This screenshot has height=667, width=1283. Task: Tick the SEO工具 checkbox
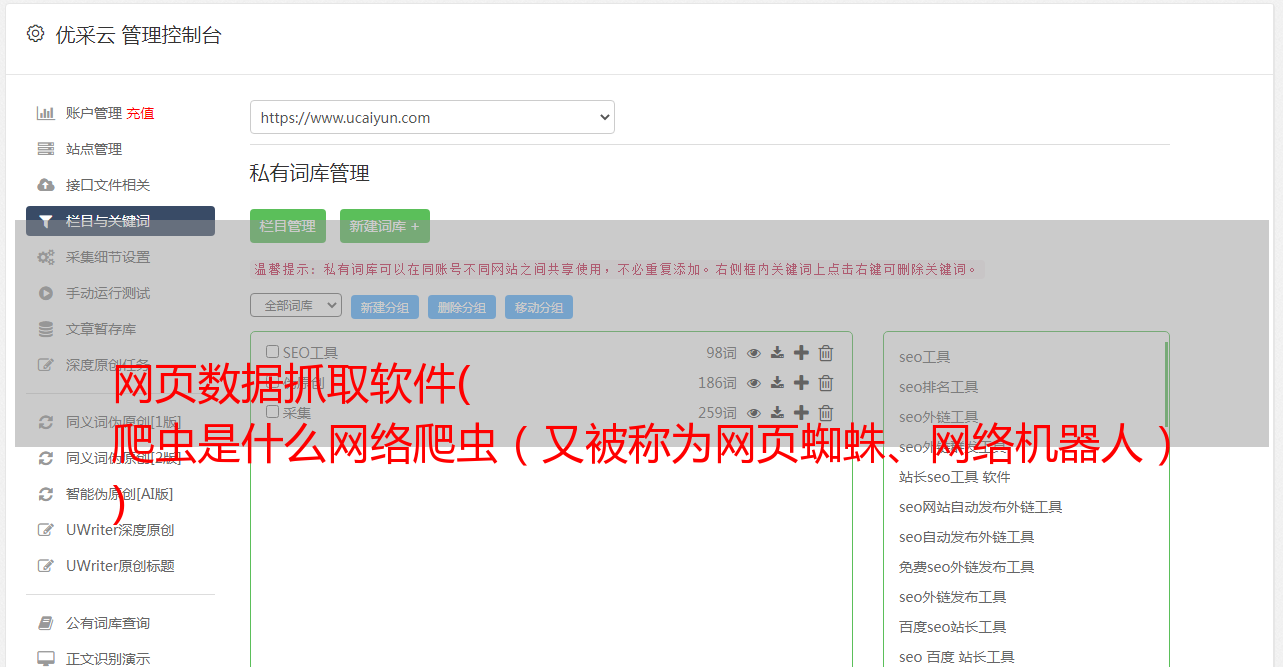click(x=272, y=352)
